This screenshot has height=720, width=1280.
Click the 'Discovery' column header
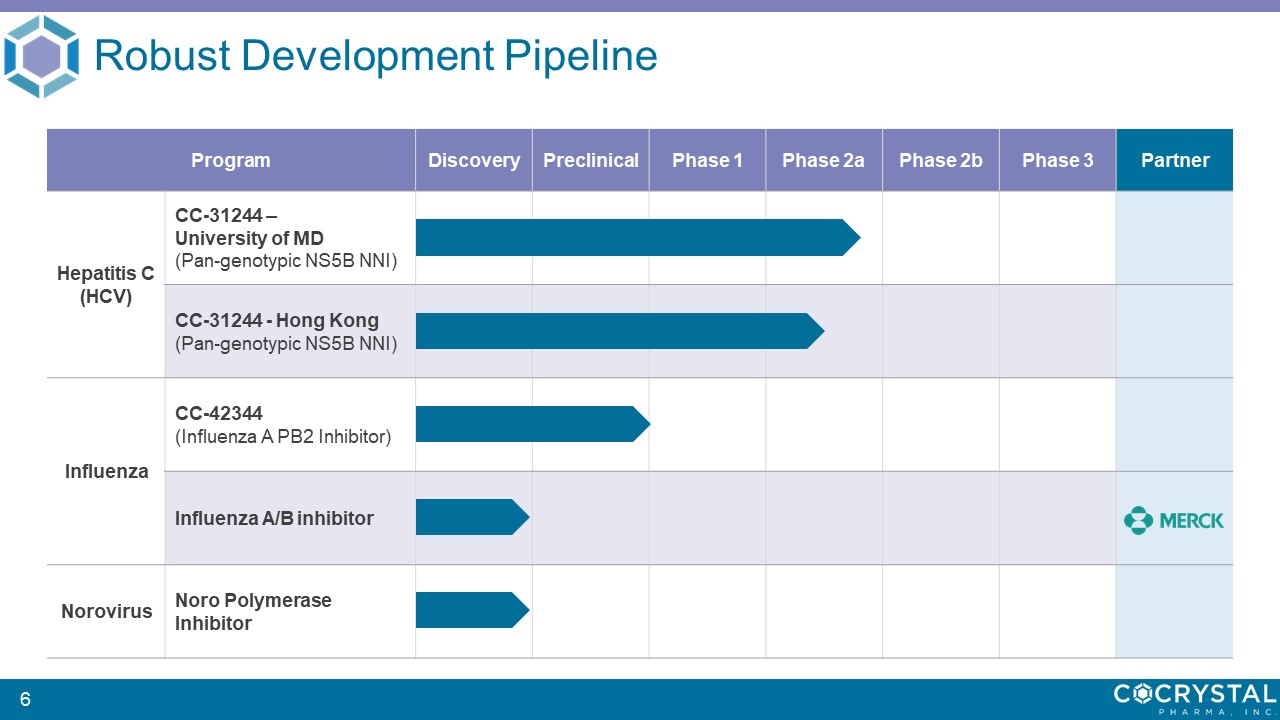(474, 160)
